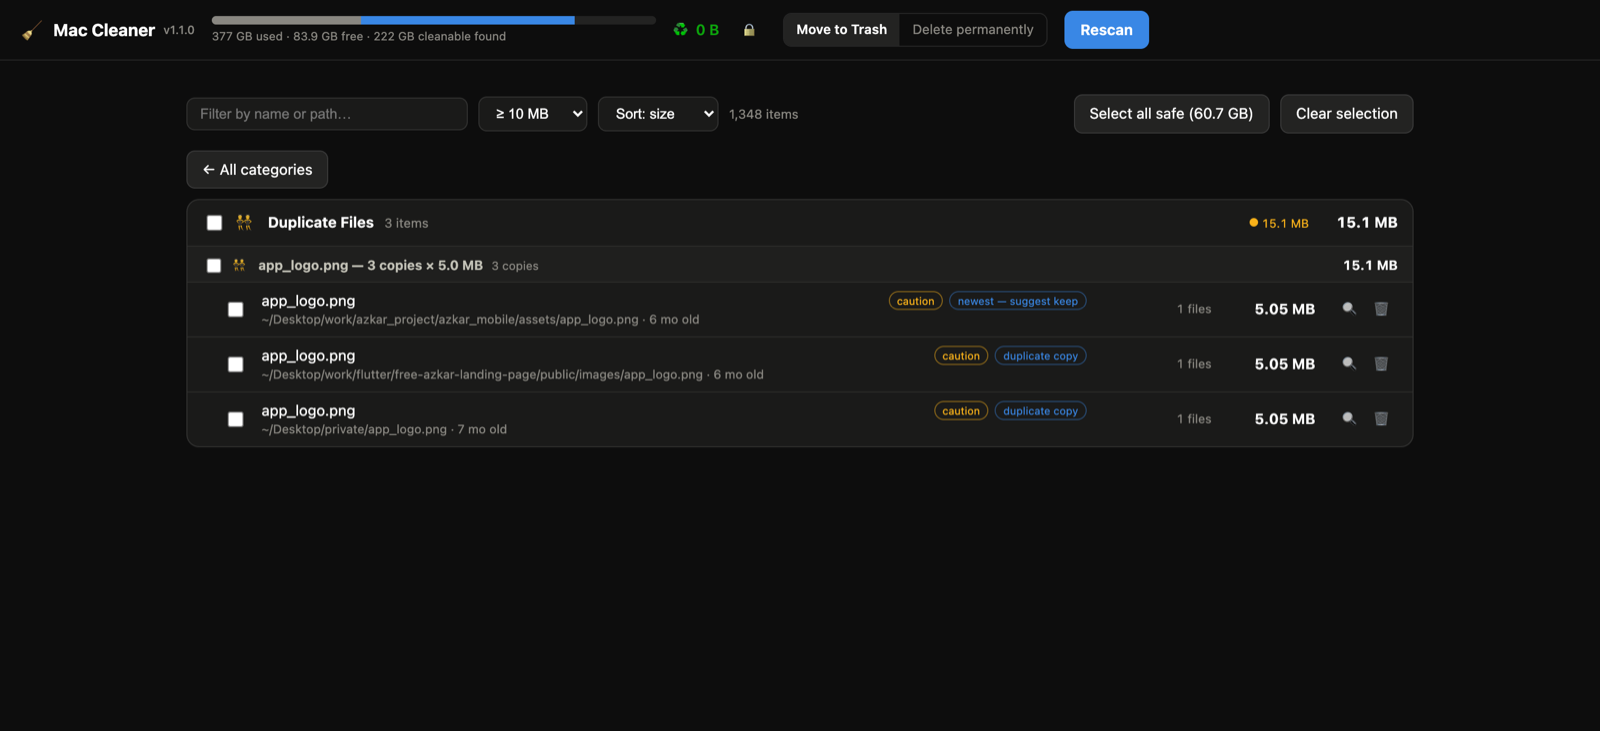Trash the free-azkar-landing-page app_logo.png copy

(x=1381, y=364)
